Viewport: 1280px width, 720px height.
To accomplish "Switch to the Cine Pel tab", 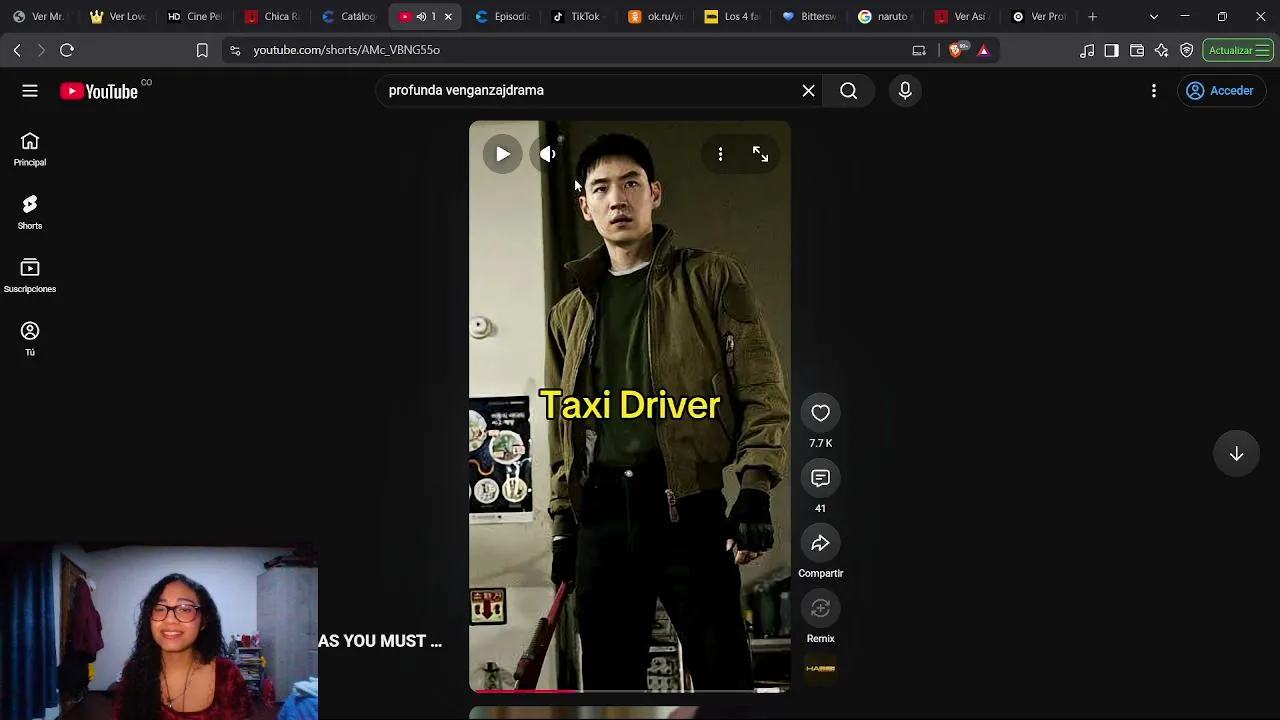I will pos(194,17).
